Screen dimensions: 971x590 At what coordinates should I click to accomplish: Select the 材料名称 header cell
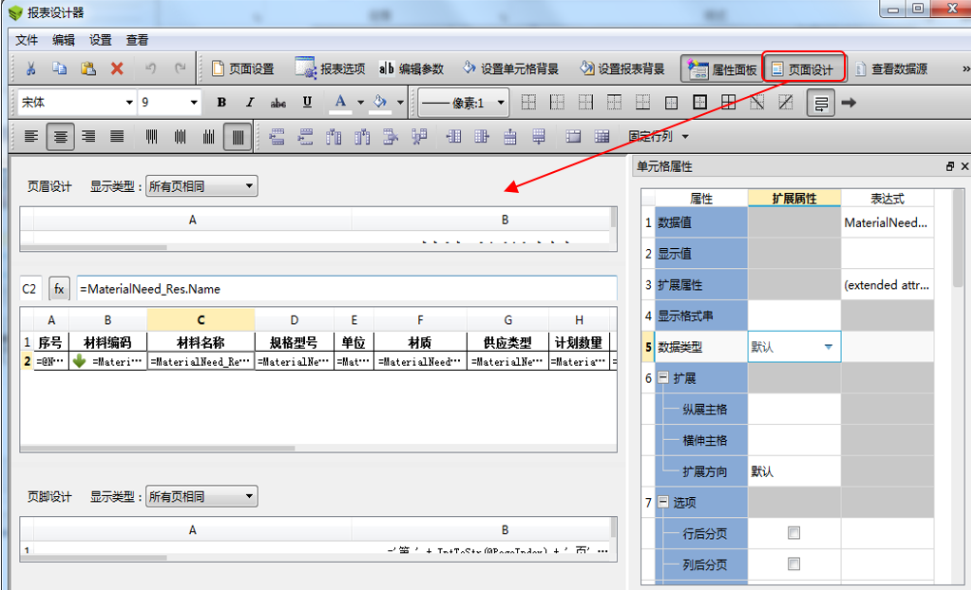201,342
